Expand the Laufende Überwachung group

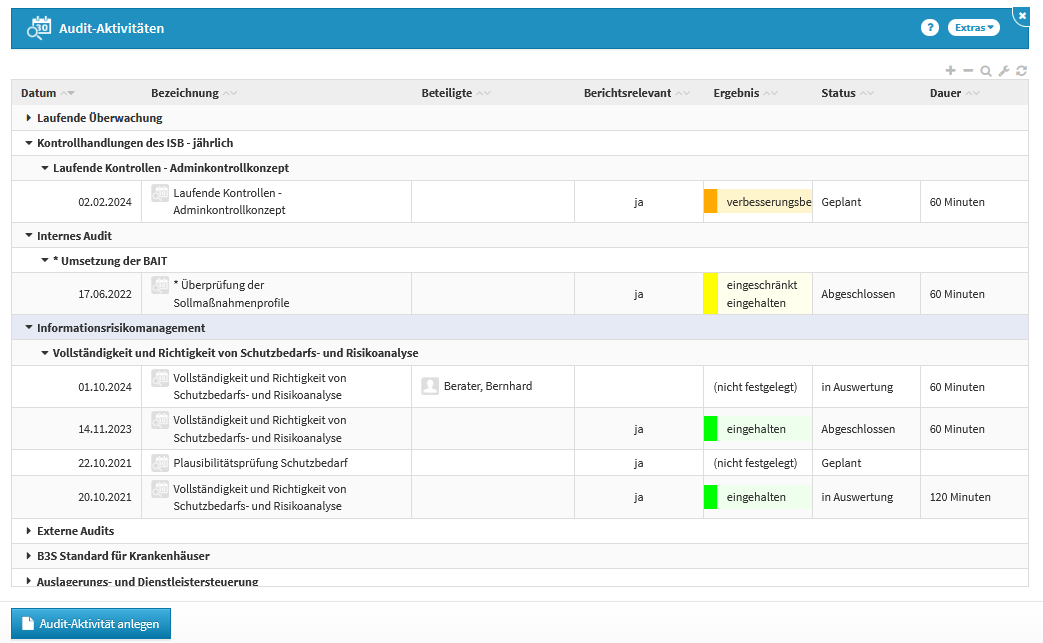tap(29, 118)
